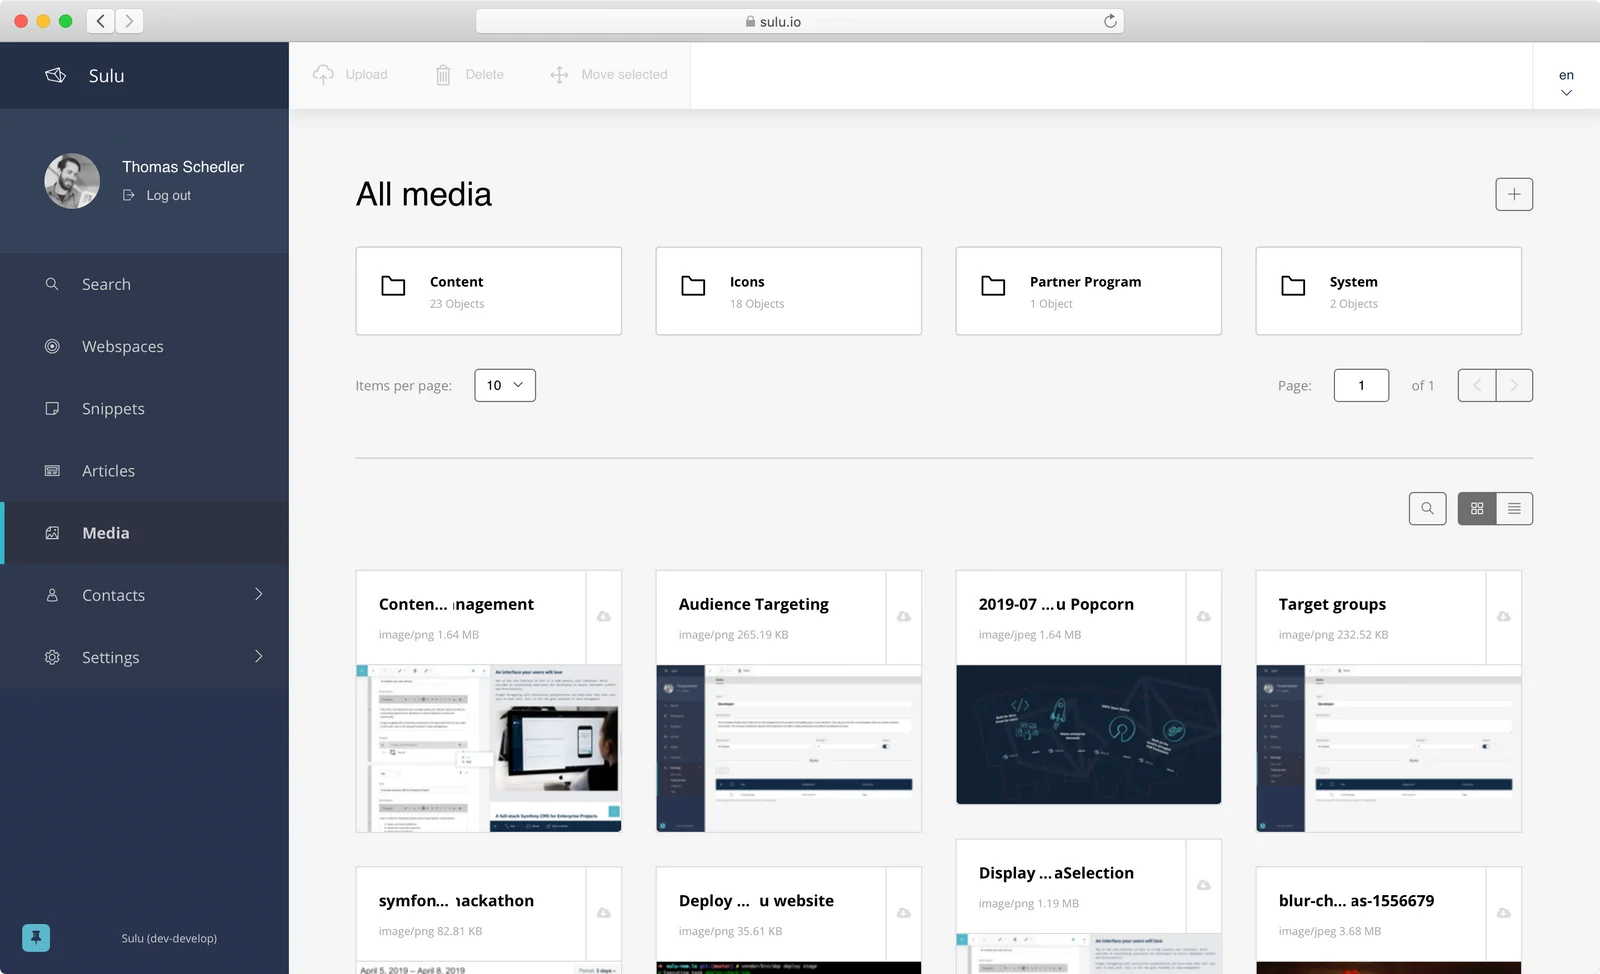Click the Log out link
Viewport: 1600px width, 974px height.
point(168,196)
